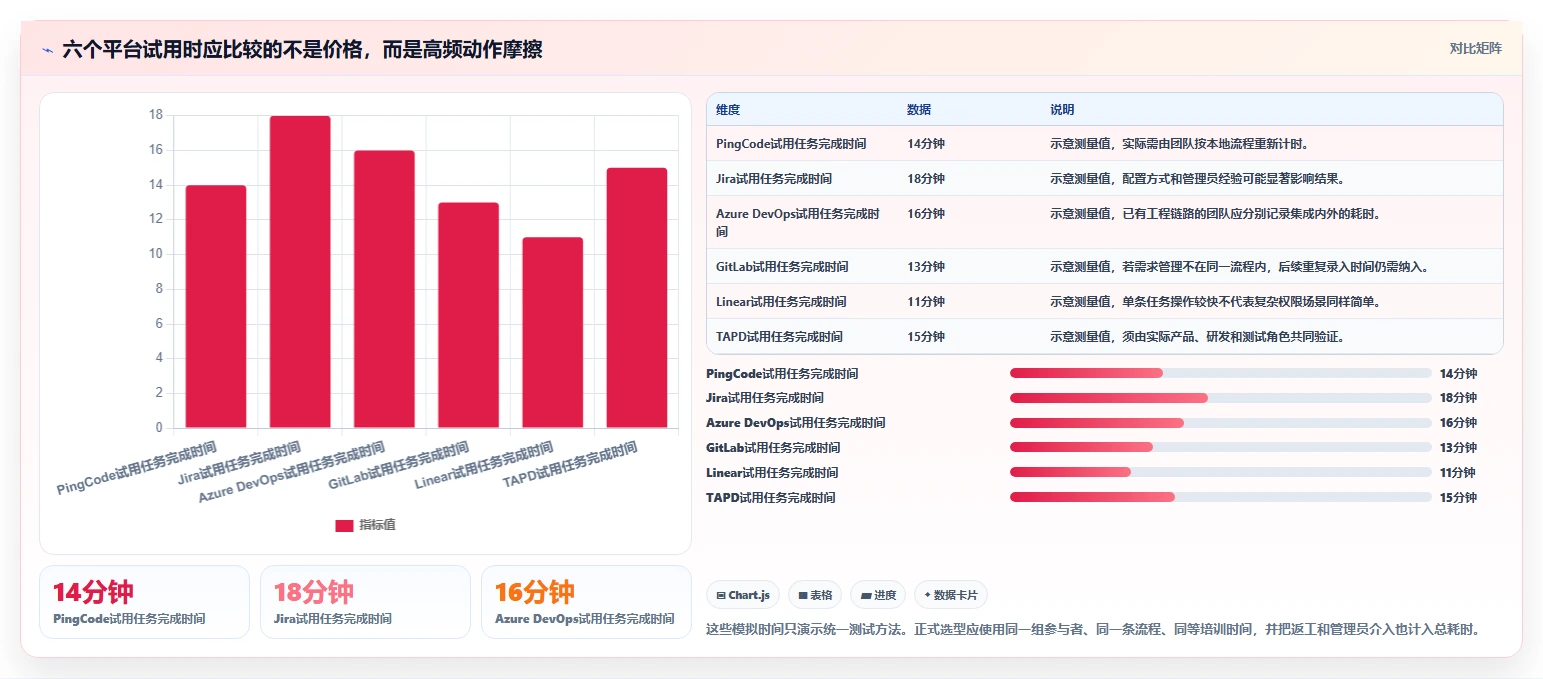Click the 对比矩阵 label in header
1543x679 pixels.
click(x=1475, y=48)
